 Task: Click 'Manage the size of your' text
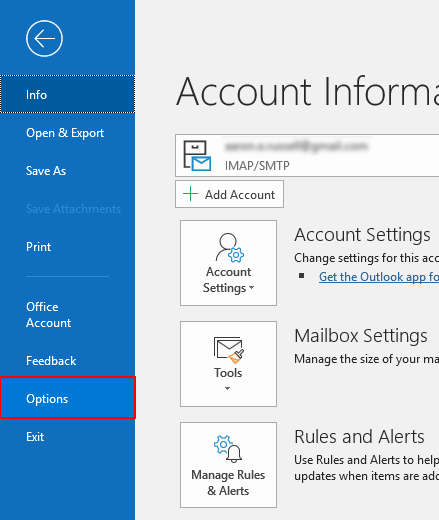[366, 359]
